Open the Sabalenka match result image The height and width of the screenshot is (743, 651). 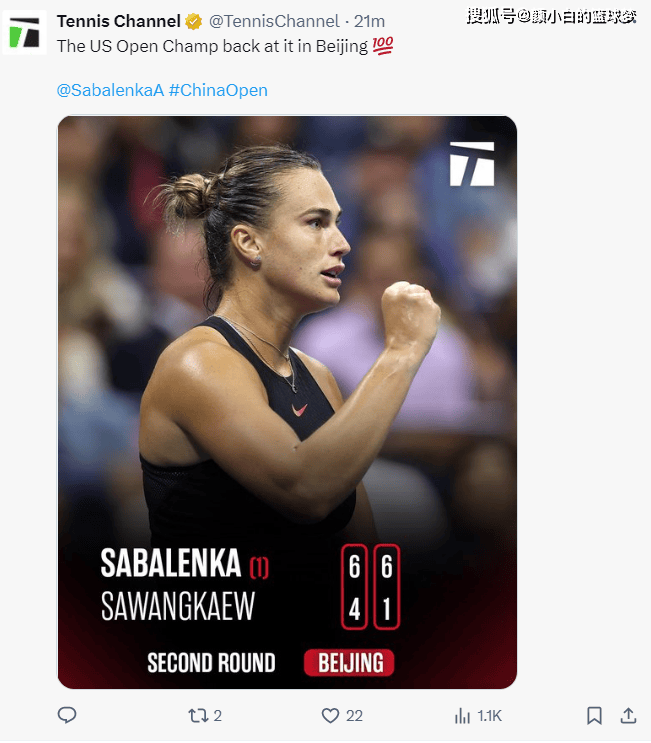click(287, 402)
